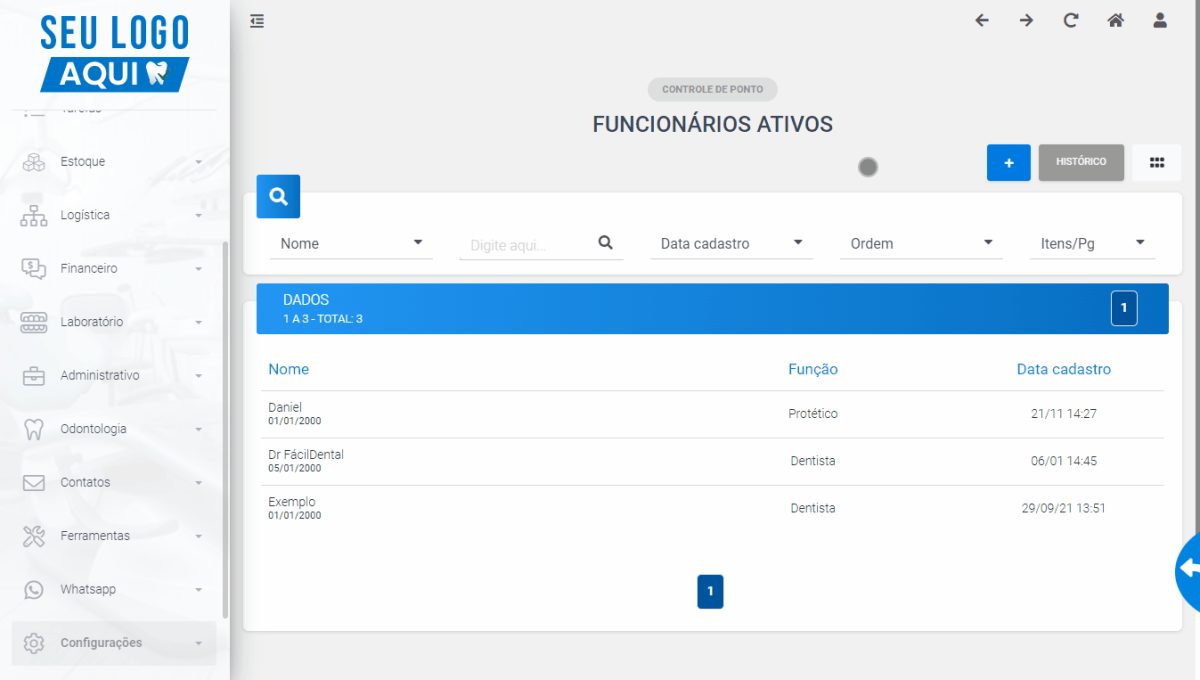Viewport: 1200px width, 680px height.
Task: Sort by the Função column header
Action: tap(813, 369)
